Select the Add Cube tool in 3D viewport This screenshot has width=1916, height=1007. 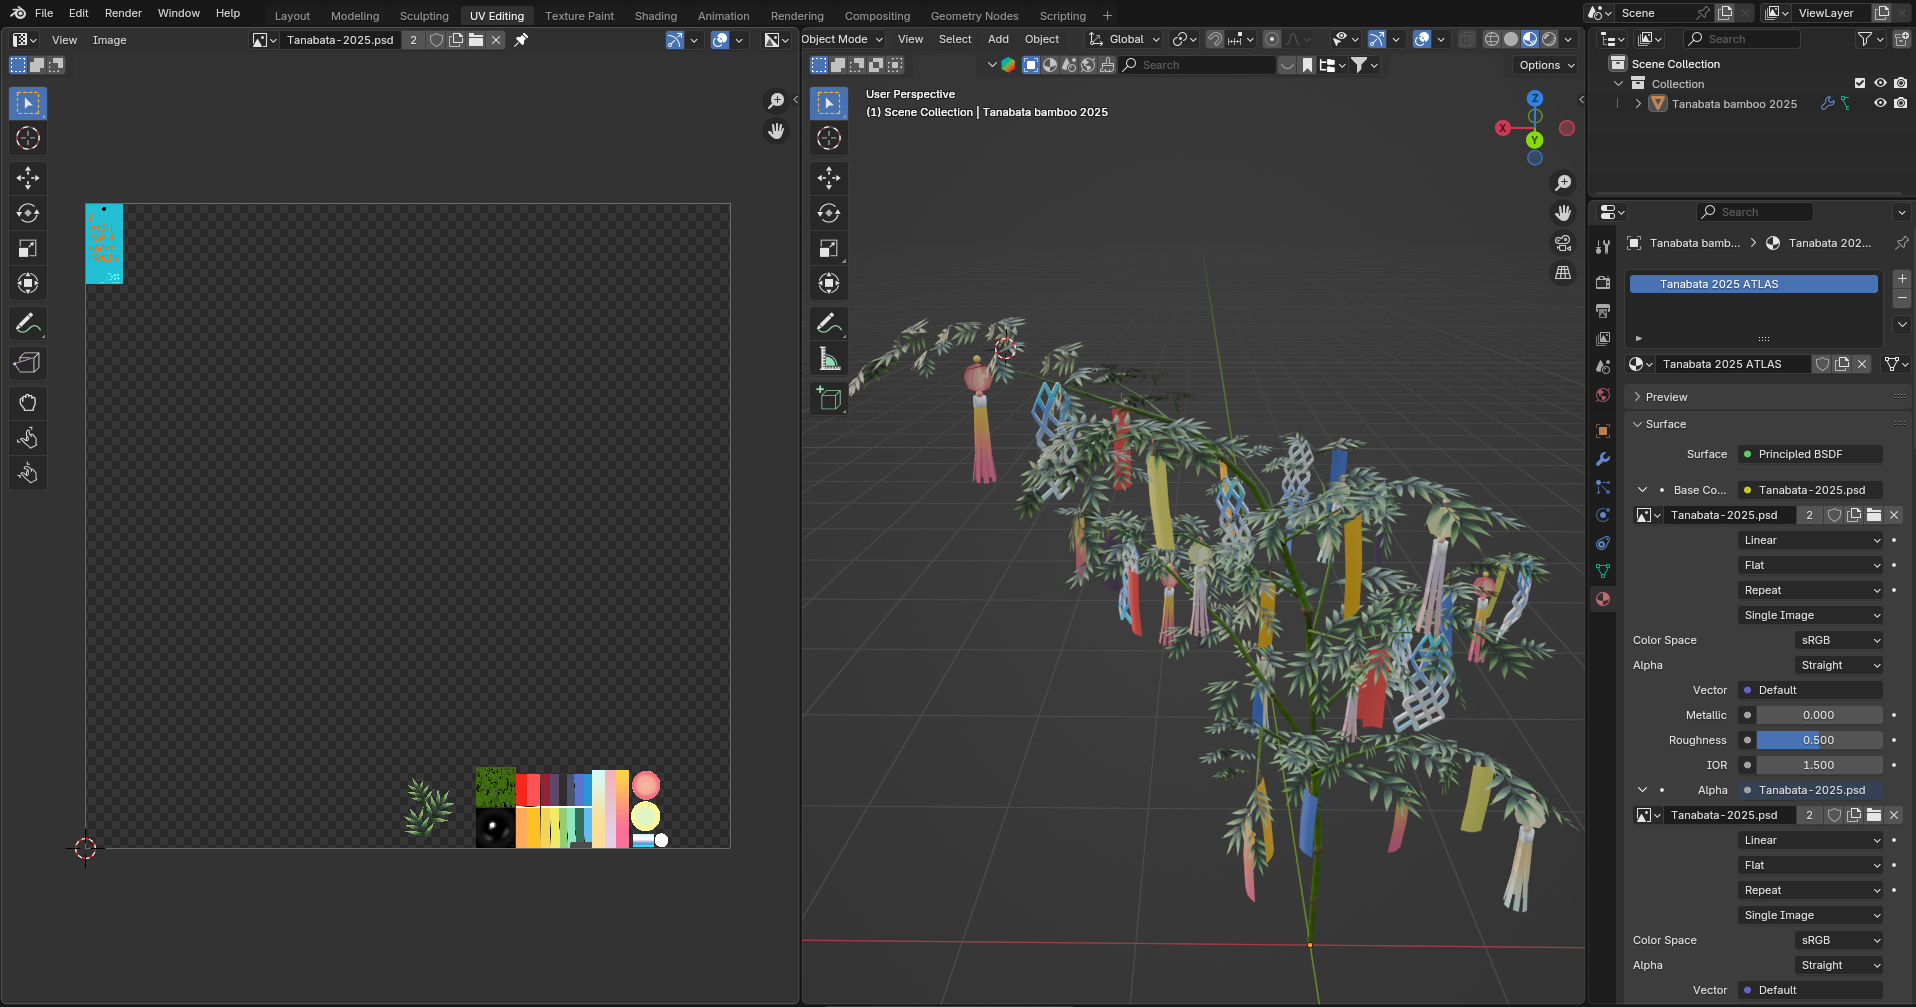[829, 398]
